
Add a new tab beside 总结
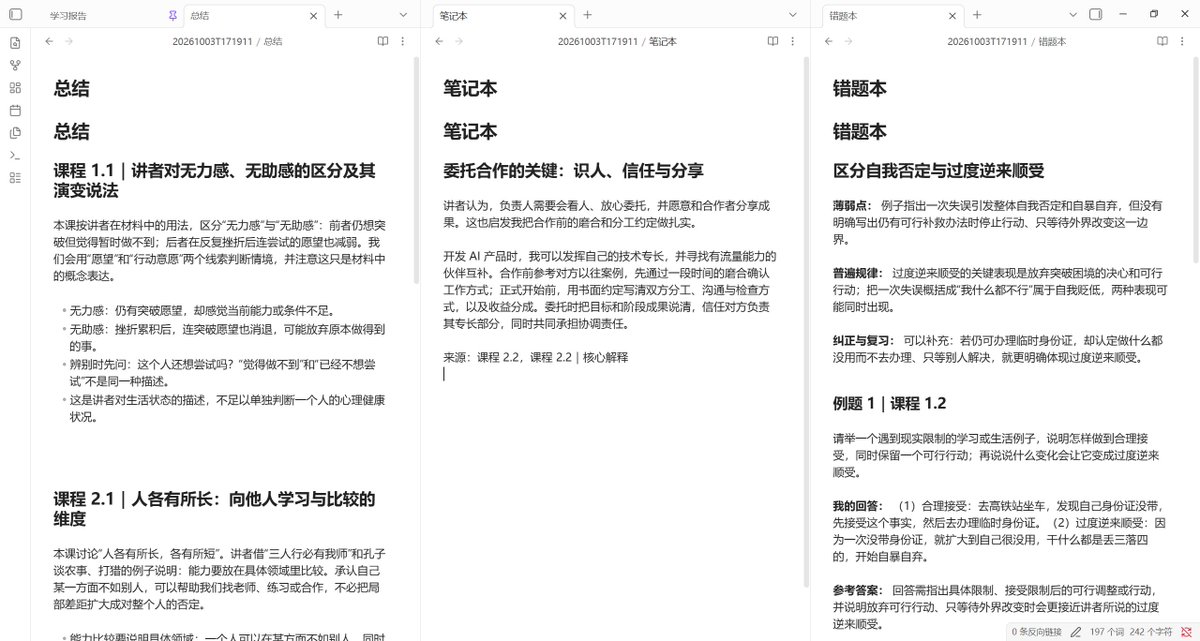[338, 15]
